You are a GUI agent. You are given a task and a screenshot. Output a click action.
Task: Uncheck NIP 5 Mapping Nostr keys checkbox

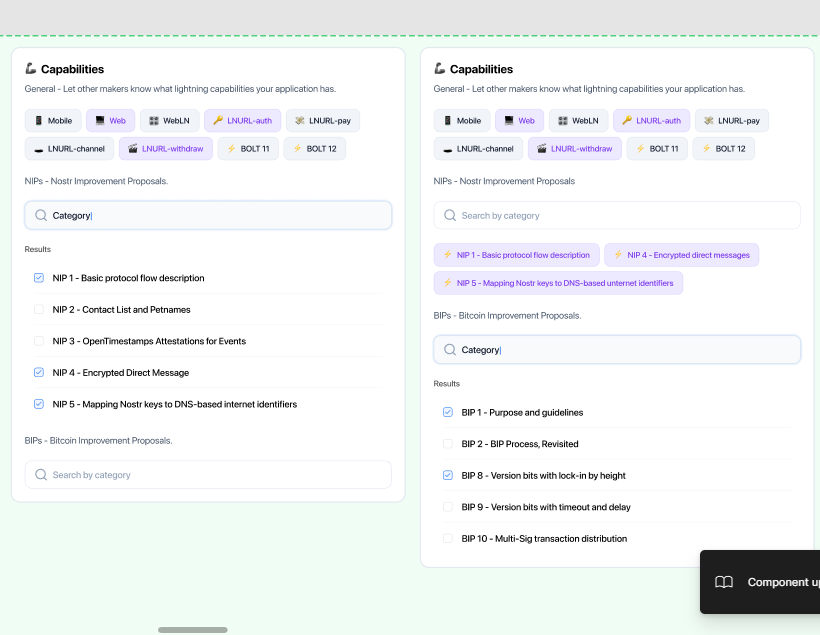pyautogui.click(x=39, y=404)
